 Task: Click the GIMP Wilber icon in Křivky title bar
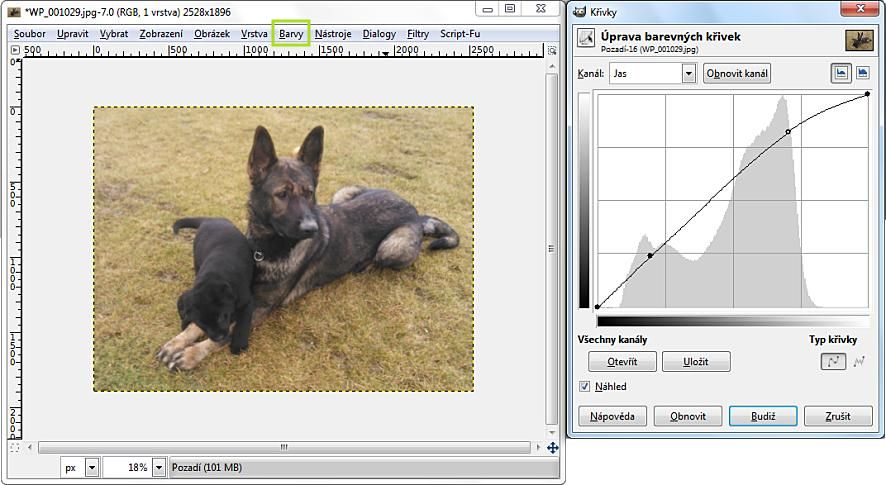click(579, 9)
